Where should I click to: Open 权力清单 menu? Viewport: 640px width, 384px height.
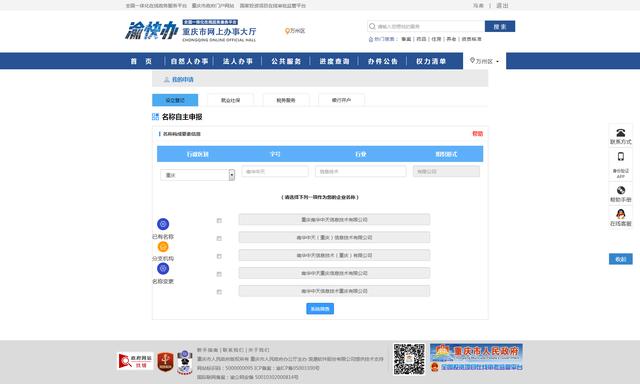click(431, 61)
